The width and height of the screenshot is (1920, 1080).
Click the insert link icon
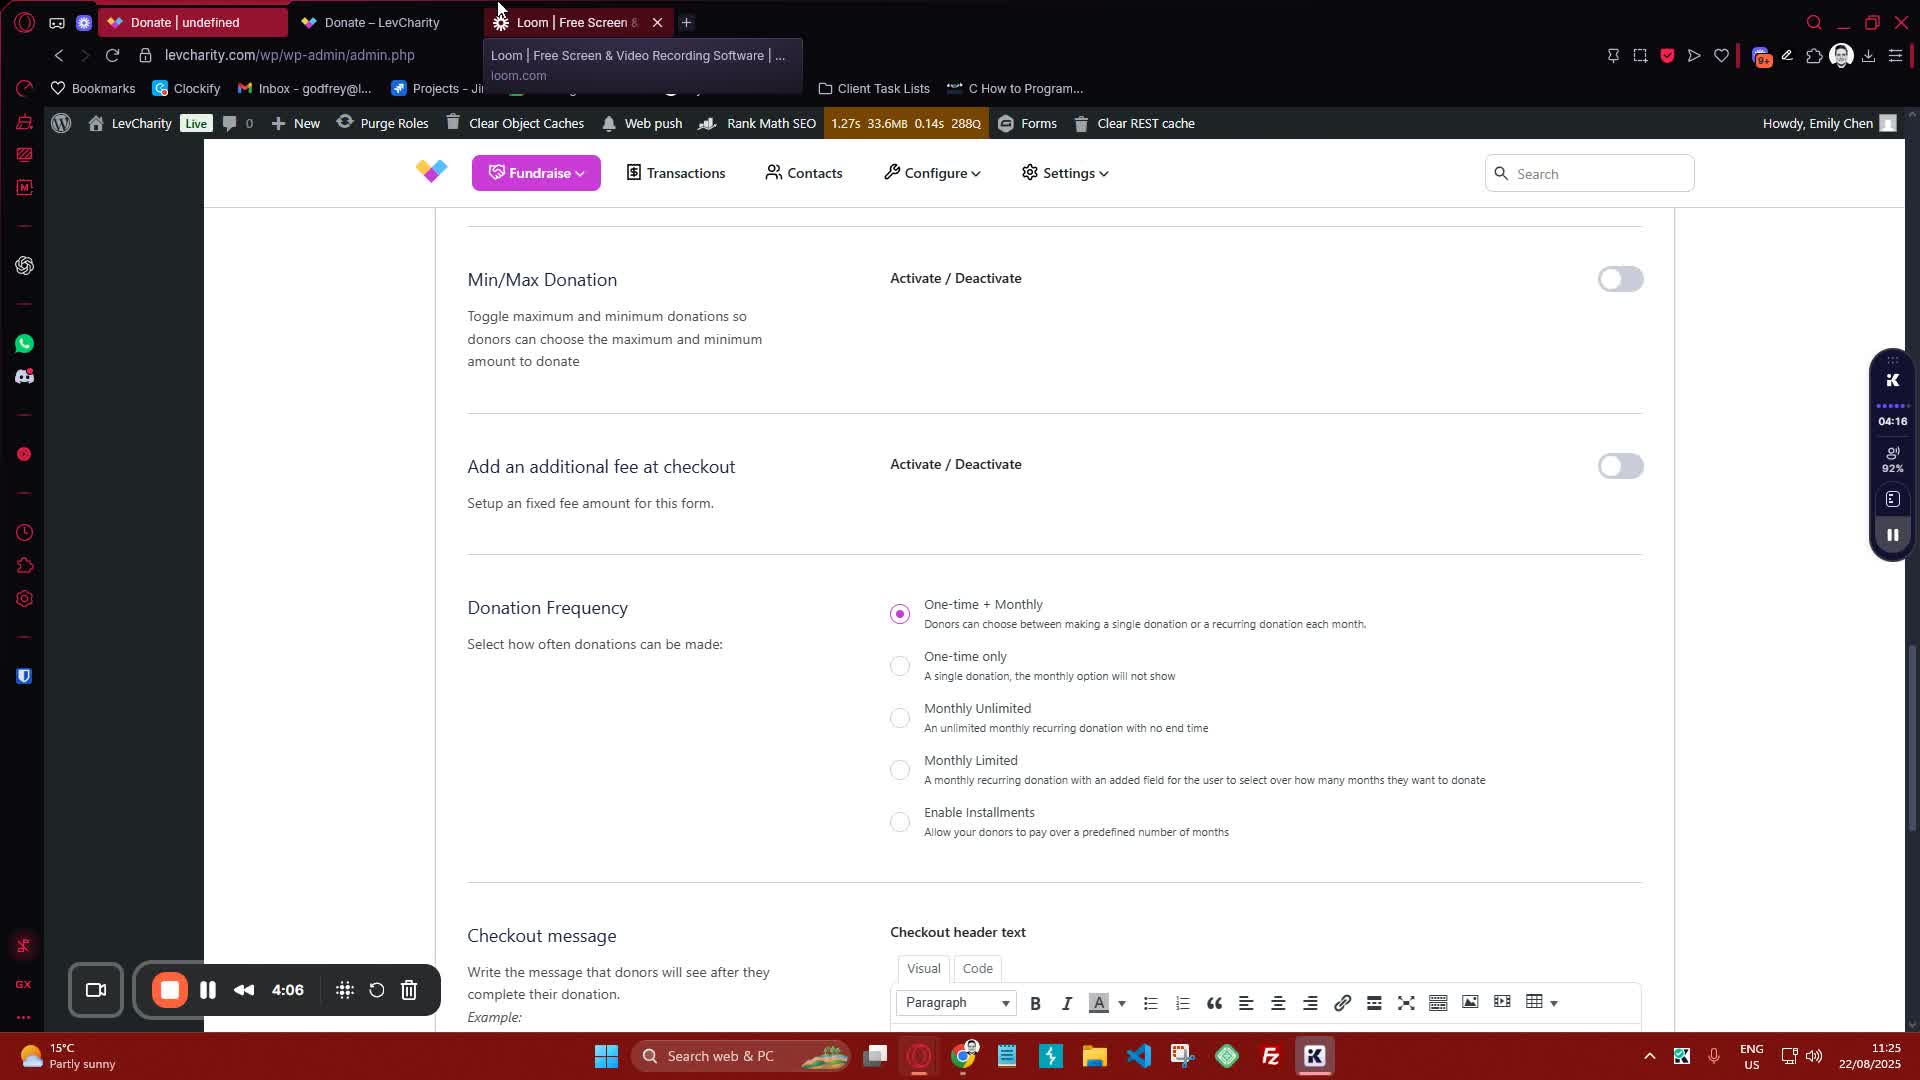pos(1342,1003)
